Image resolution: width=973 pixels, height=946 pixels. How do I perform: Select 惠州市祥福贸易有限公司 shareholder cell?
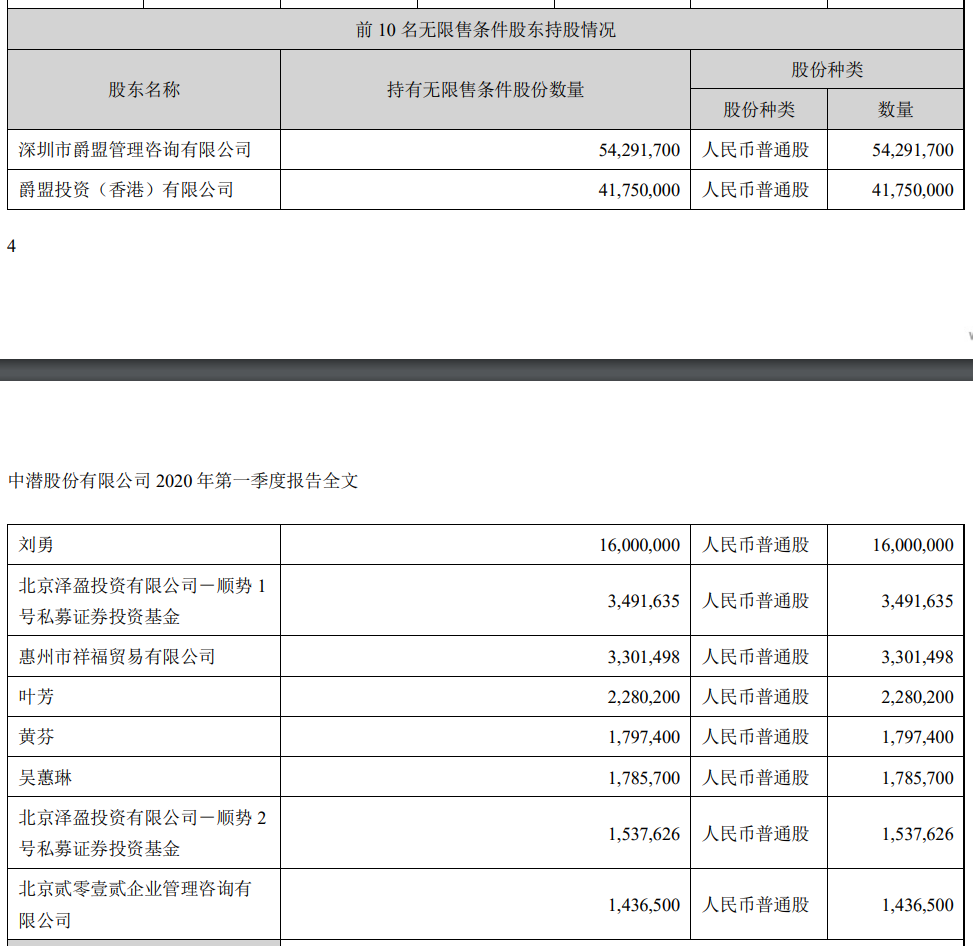pos(117,657)
